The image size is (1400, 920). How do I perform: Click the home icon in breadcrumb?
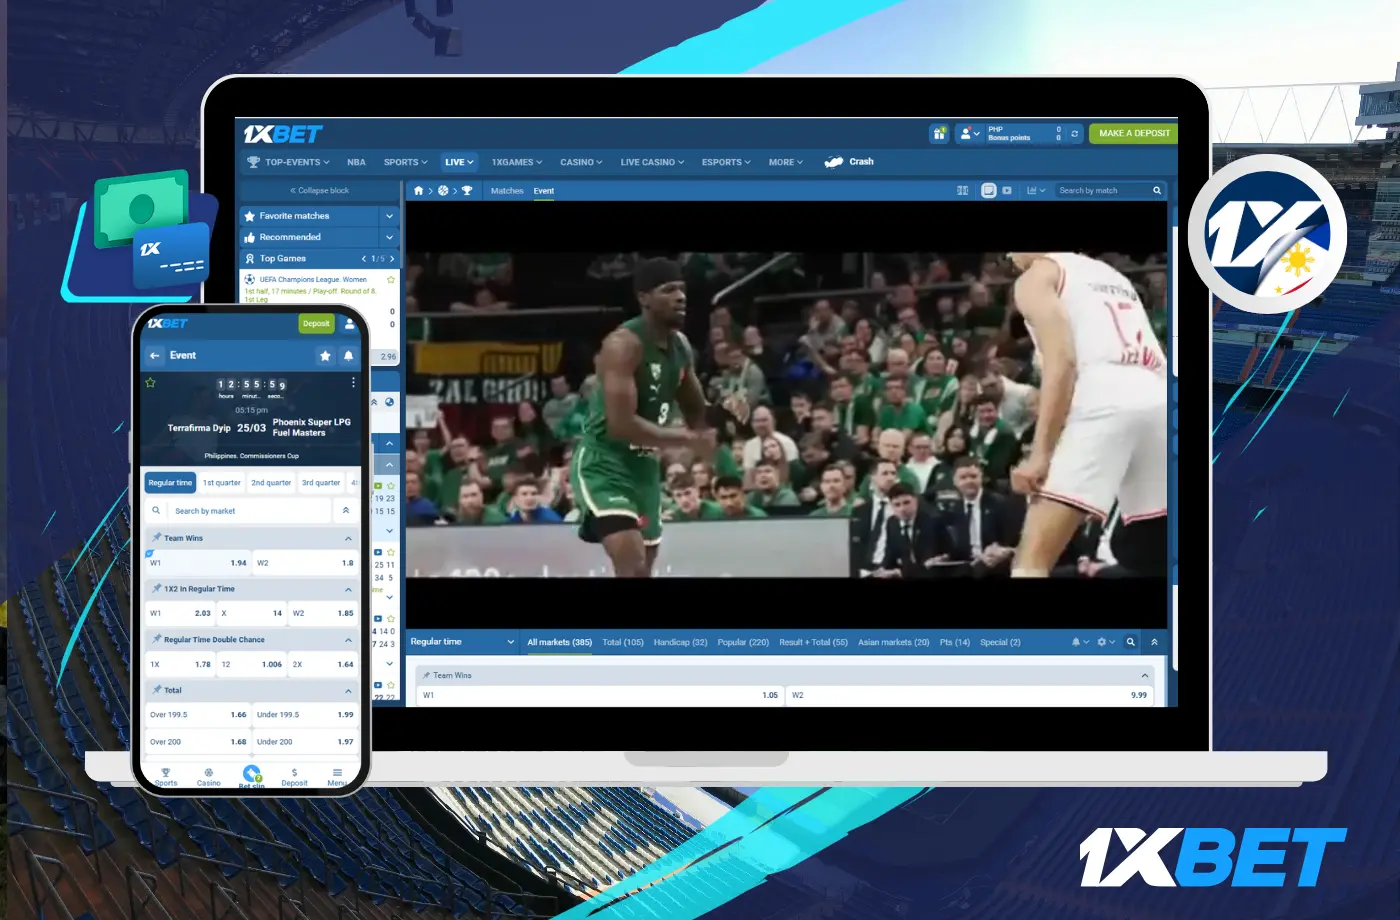pos(419,190)
